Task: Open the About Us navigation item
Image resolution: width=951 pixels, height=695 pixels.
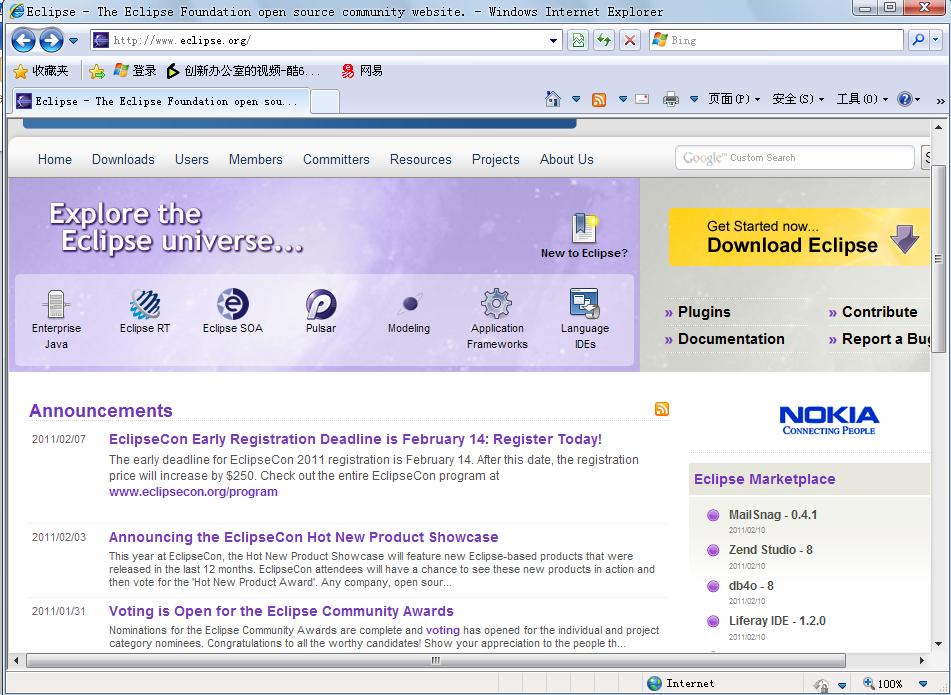Action: point(566,159)
